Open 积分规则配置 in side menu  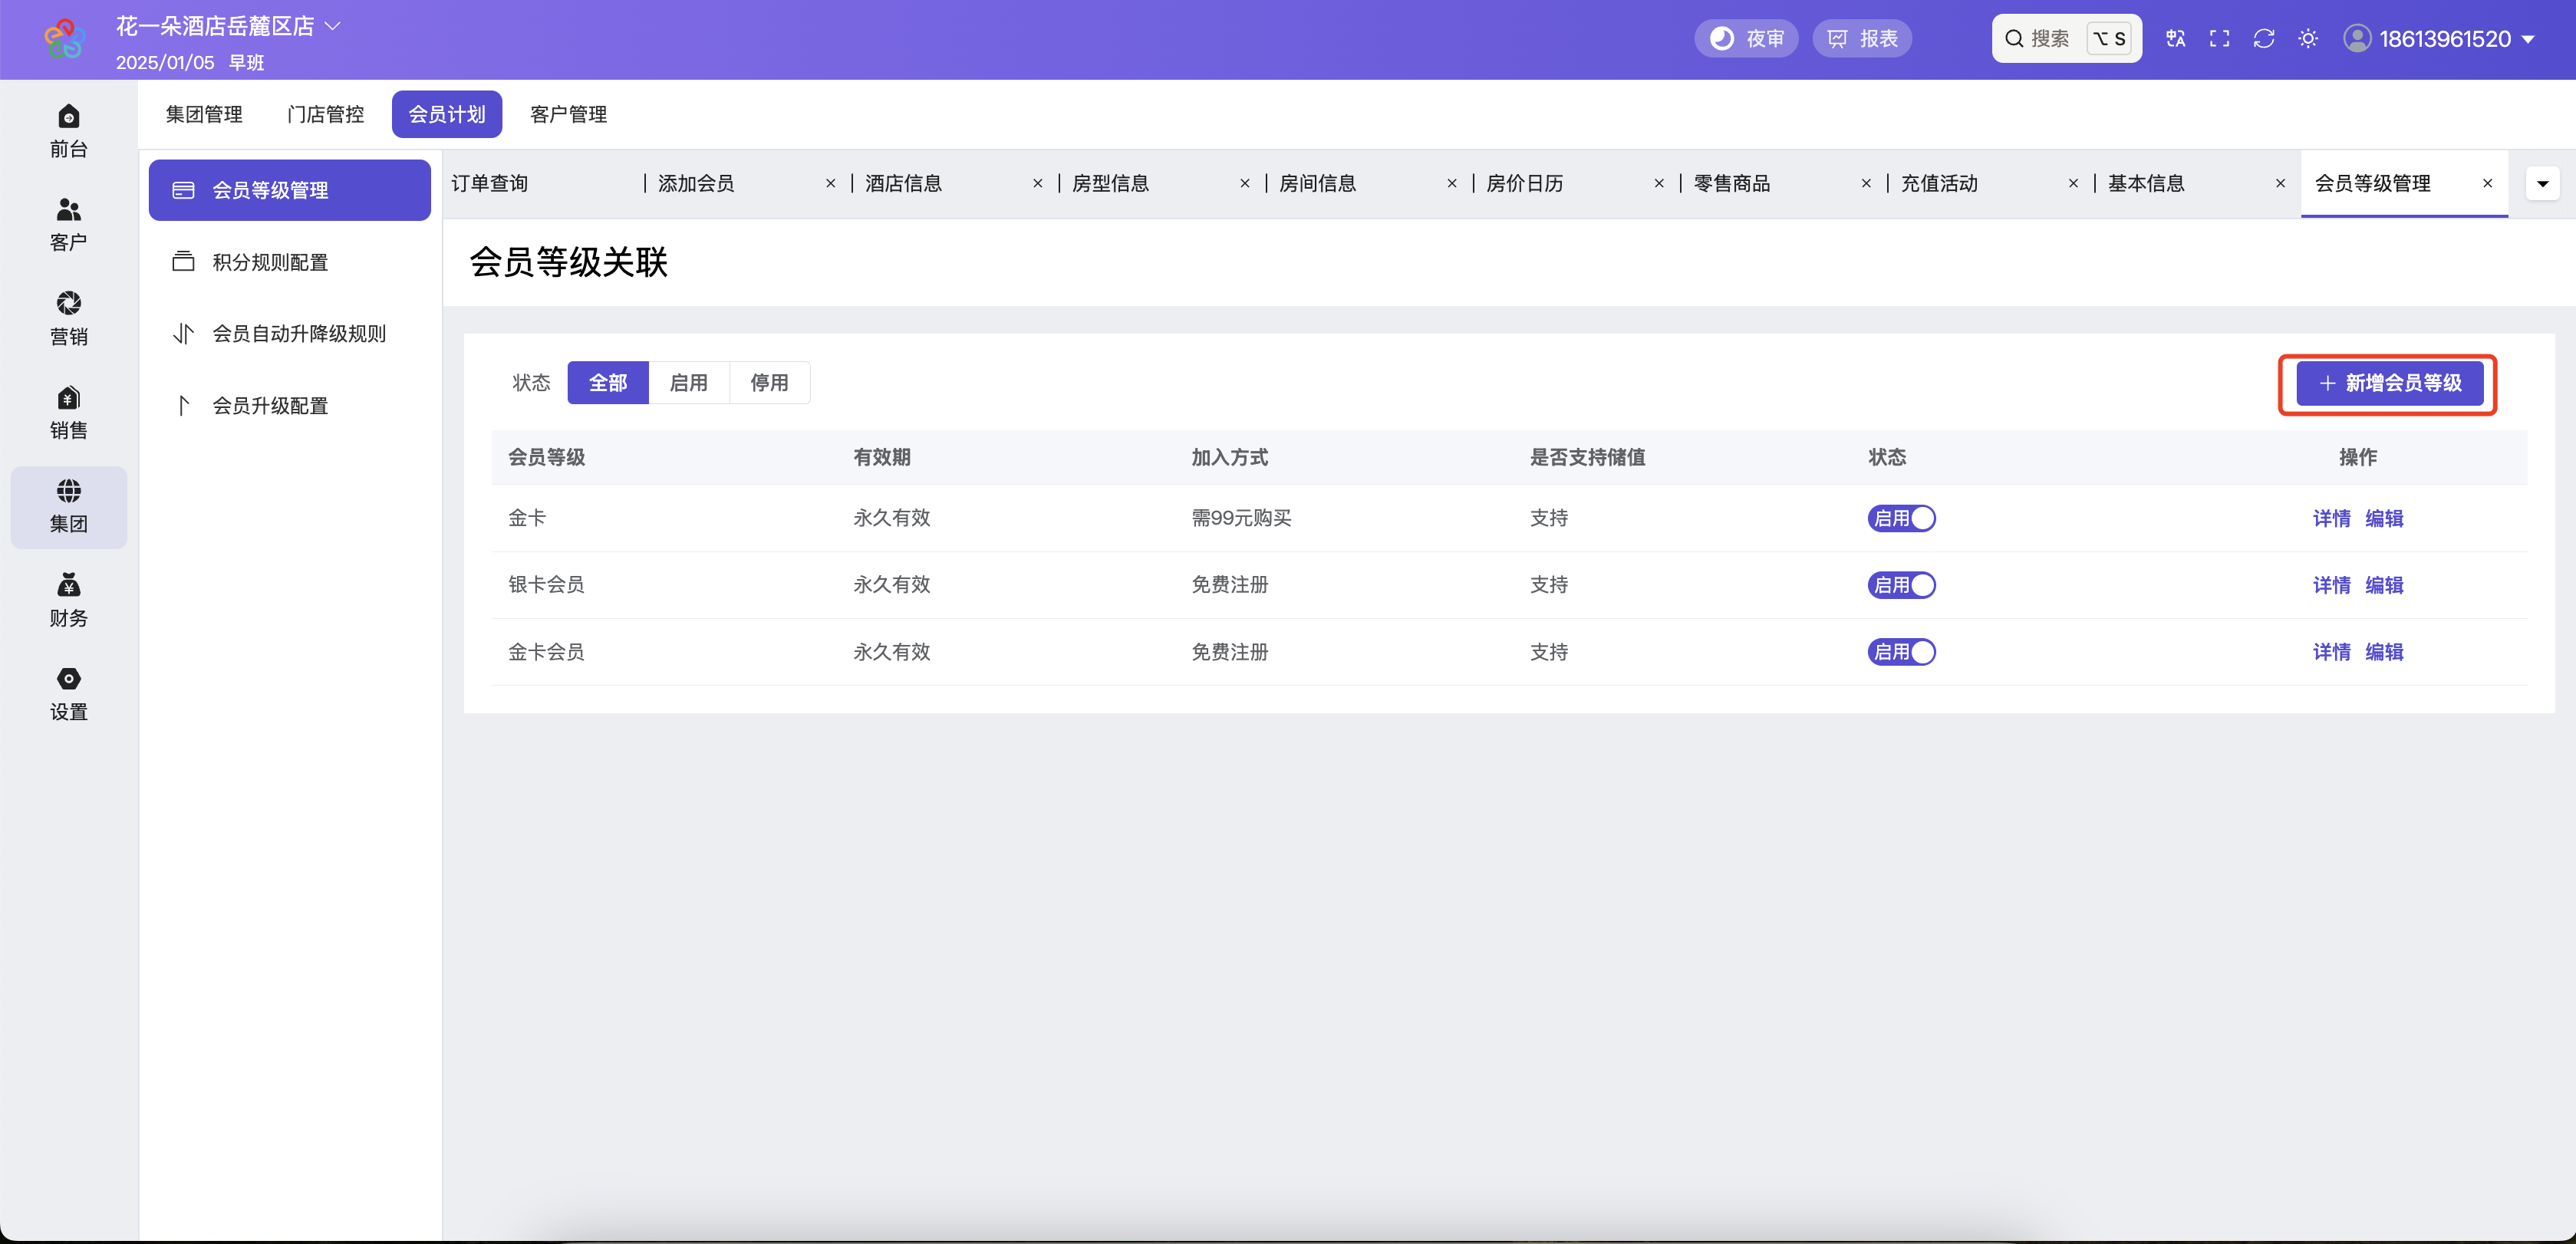tap(290, 262)
